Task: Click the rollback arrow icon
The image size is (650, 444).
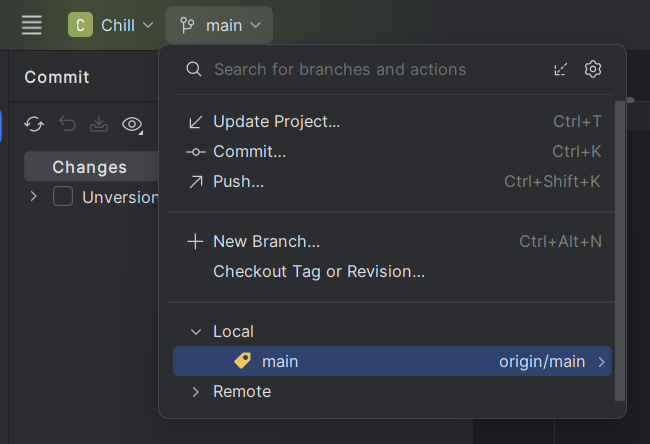Action: pos(67,124)
